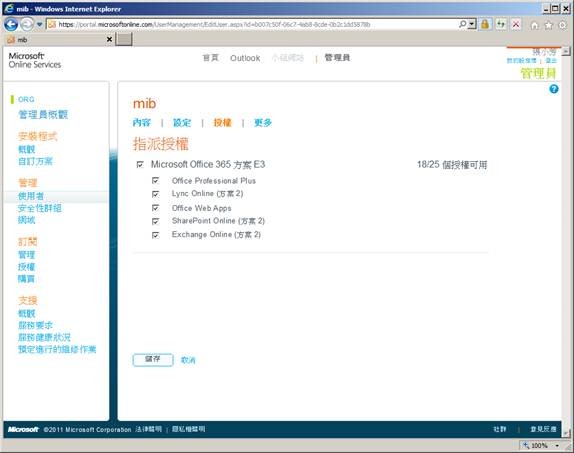This screenshot has height=453, width=574.
Task: Click the page scrollbar up arrow
Action: 566,51
